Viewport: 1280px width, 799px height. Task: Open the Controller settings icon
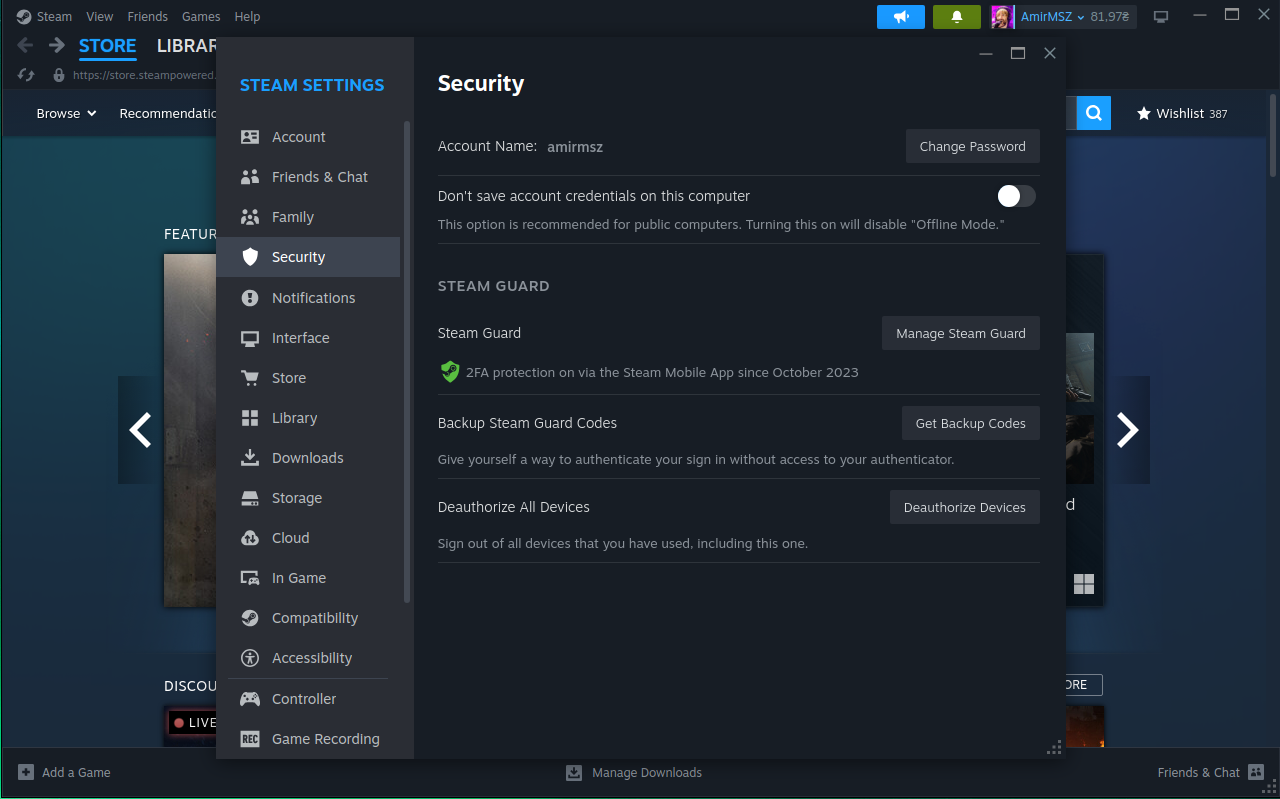[250, 699]
